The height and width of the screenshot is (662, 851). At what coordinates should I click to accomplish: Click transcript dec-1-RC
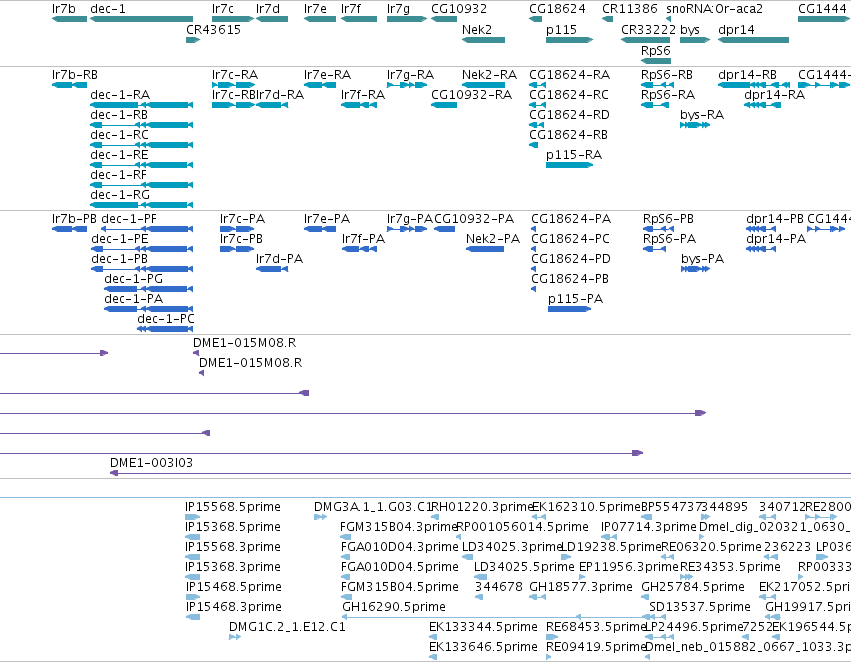click(141, 145)
